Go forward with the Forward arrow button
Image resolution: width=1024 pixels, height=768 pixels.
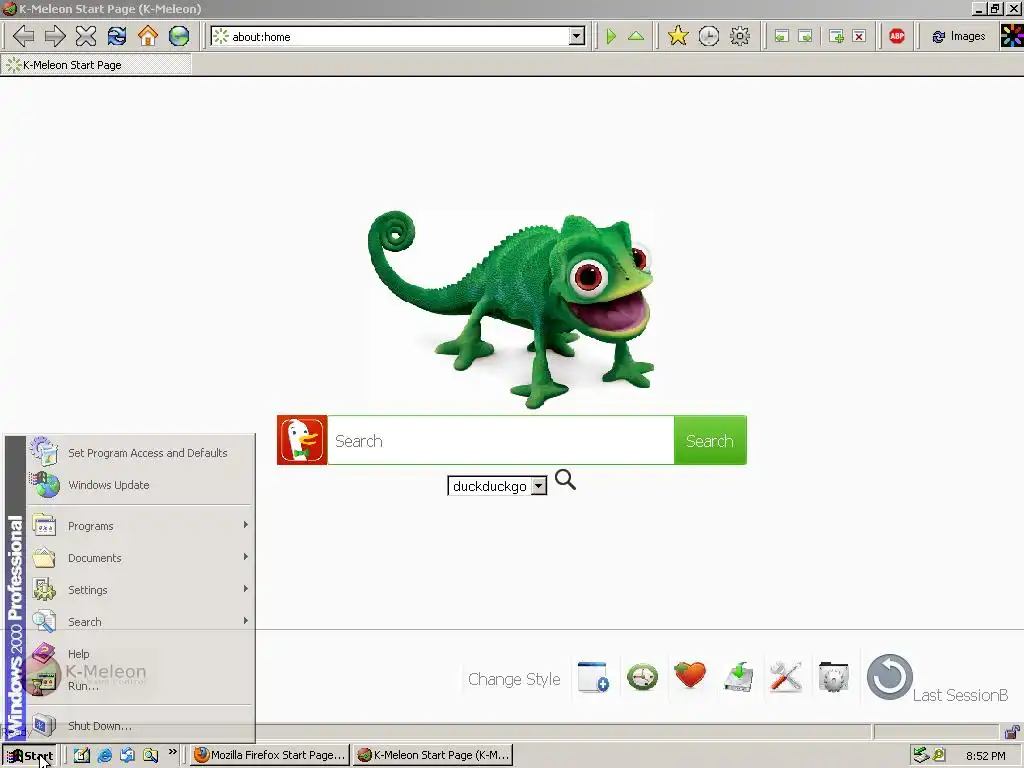click(55, 36)
